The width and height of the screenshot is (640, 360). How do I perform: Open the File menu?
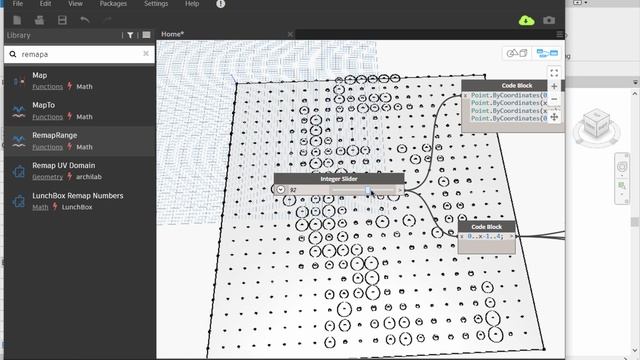pyautogui.click(x=18, y=4)
